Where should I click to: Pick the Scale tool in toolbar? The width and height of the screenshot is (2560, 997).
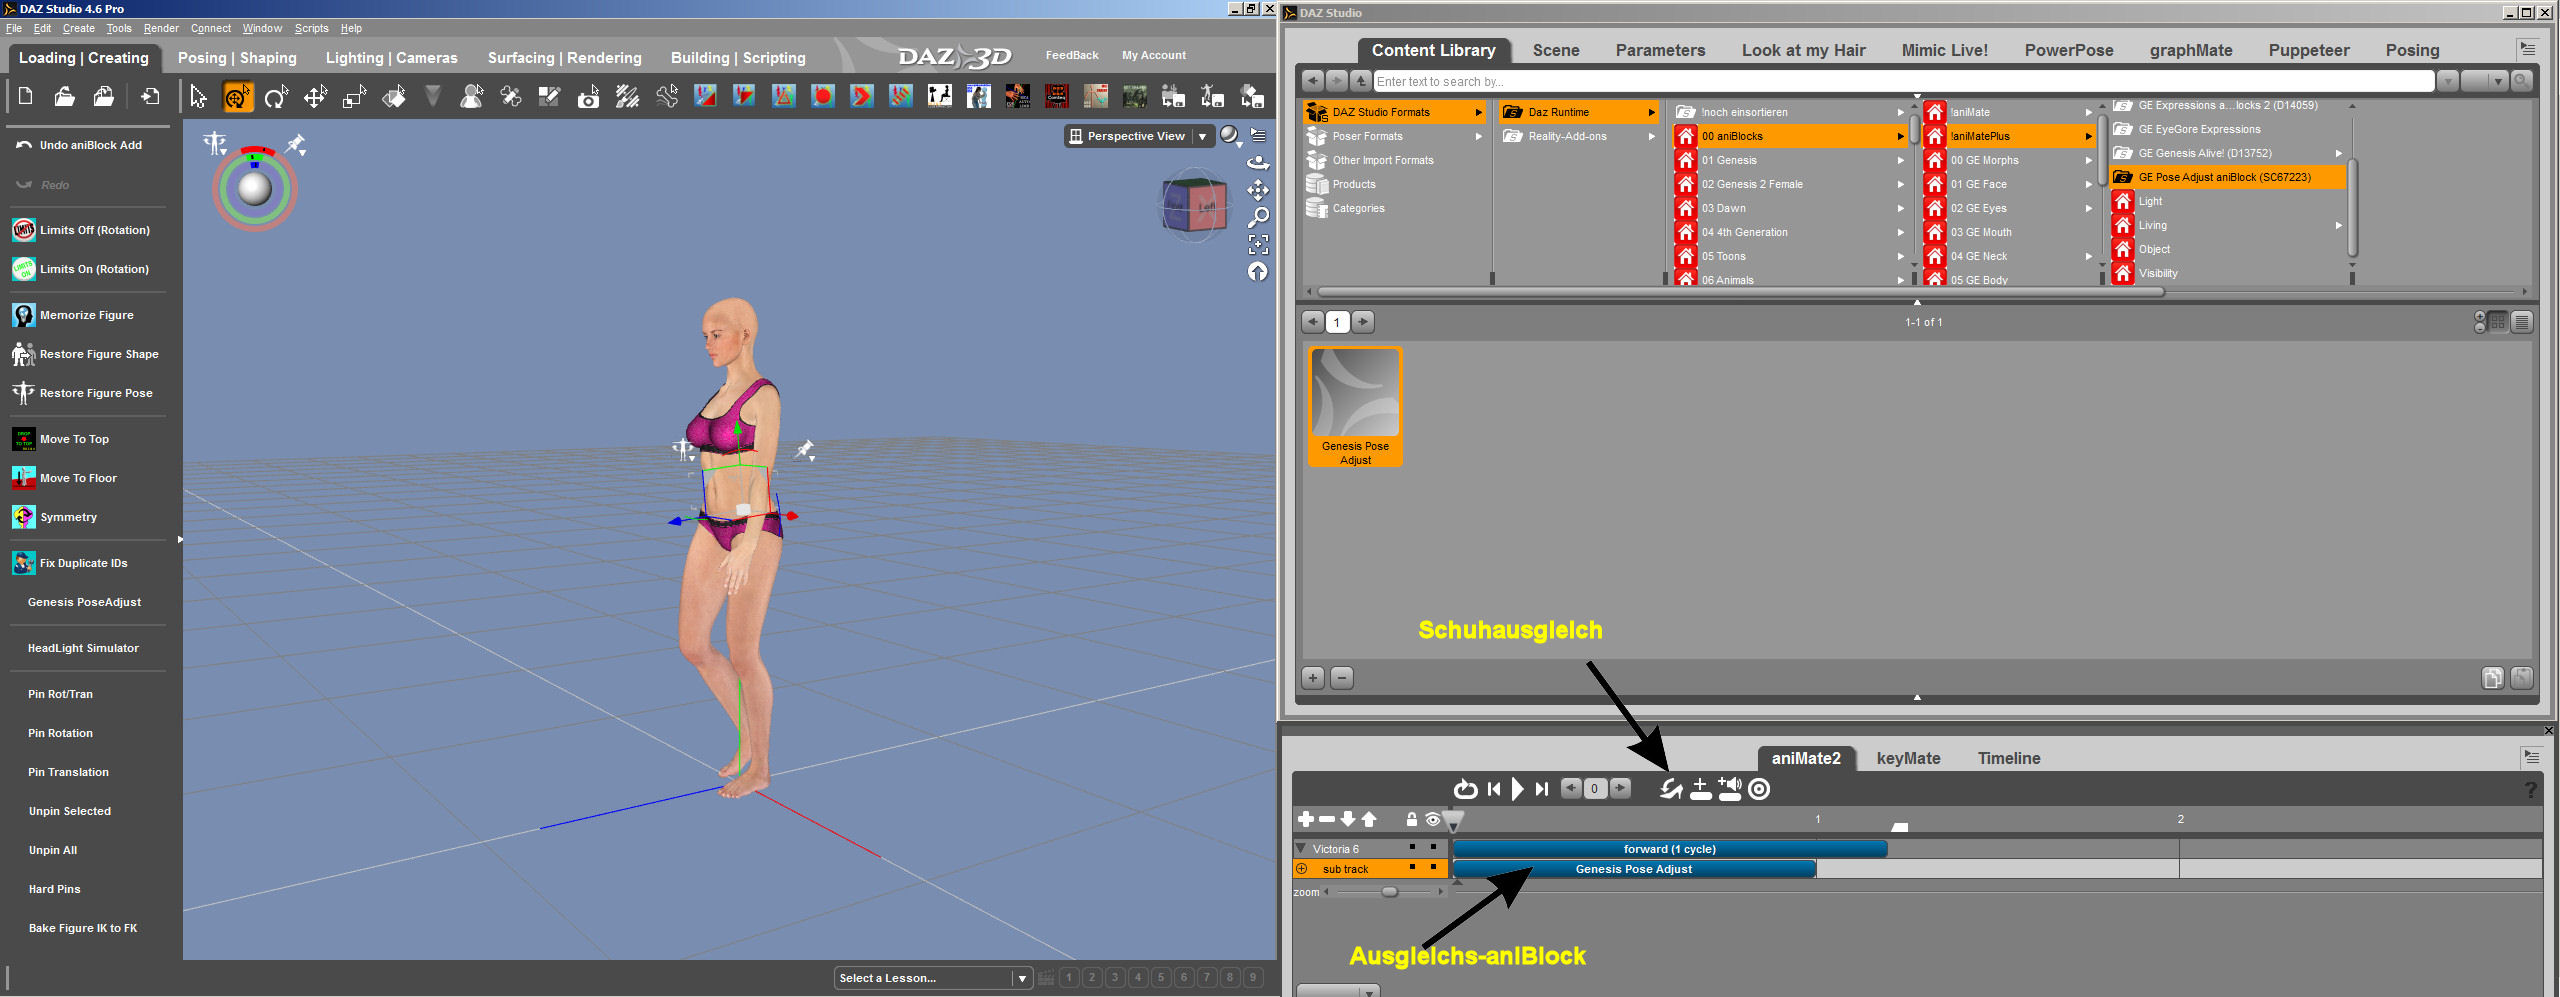coord(354,96)
